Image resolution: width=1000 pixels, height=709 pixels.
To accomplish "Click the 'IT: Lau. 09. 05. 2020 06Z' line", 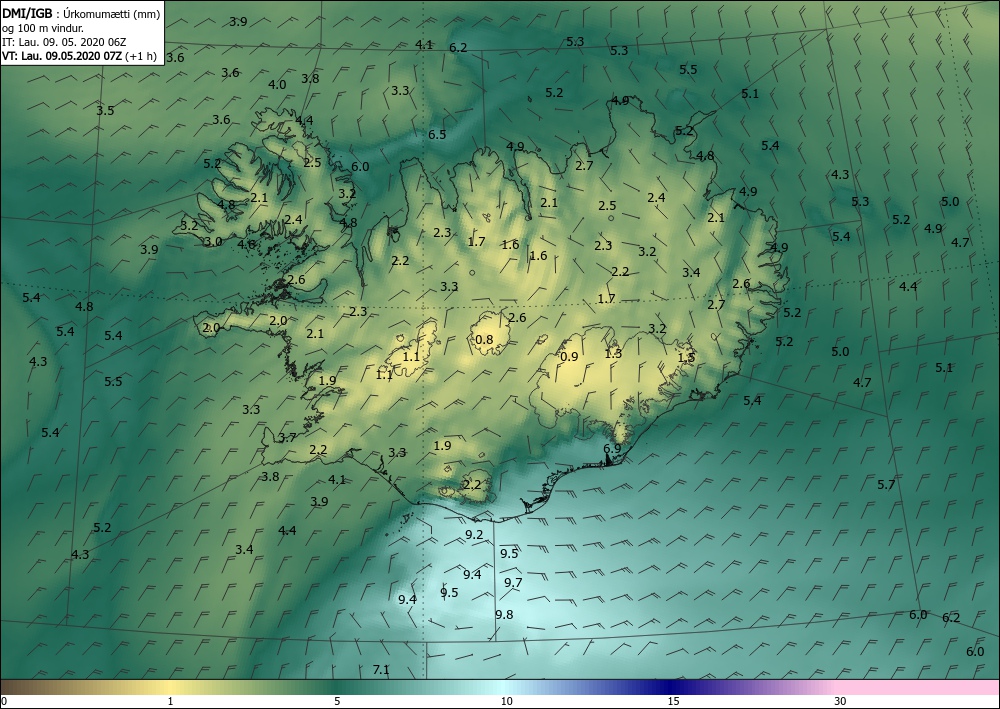I will [x=64, y=42].
